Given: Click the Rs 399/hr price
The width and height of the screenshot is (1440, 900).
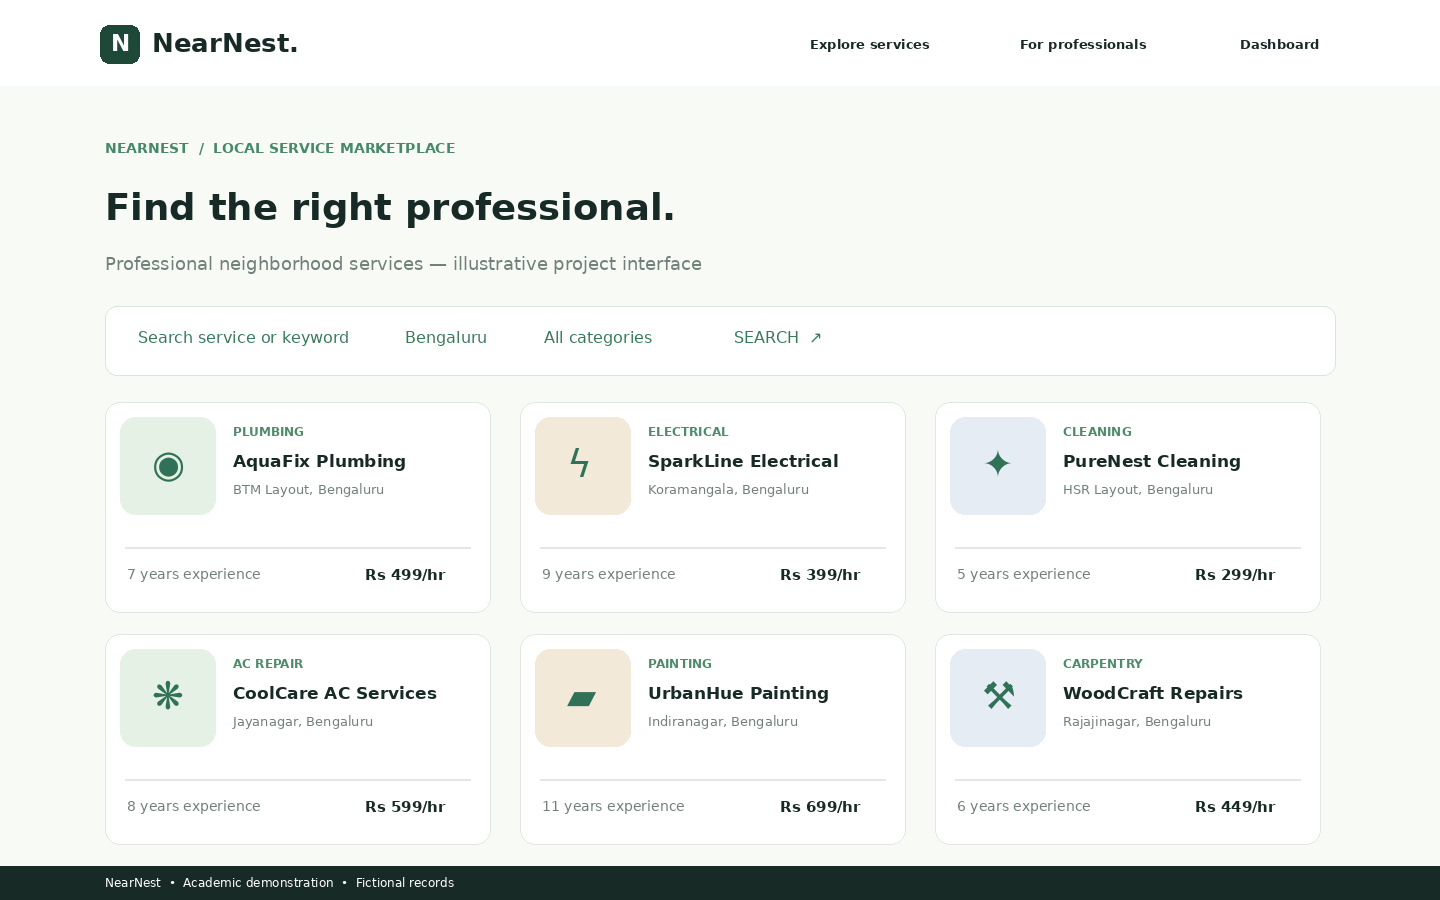Looking at the screenshot, I should (x=820, y=575).
